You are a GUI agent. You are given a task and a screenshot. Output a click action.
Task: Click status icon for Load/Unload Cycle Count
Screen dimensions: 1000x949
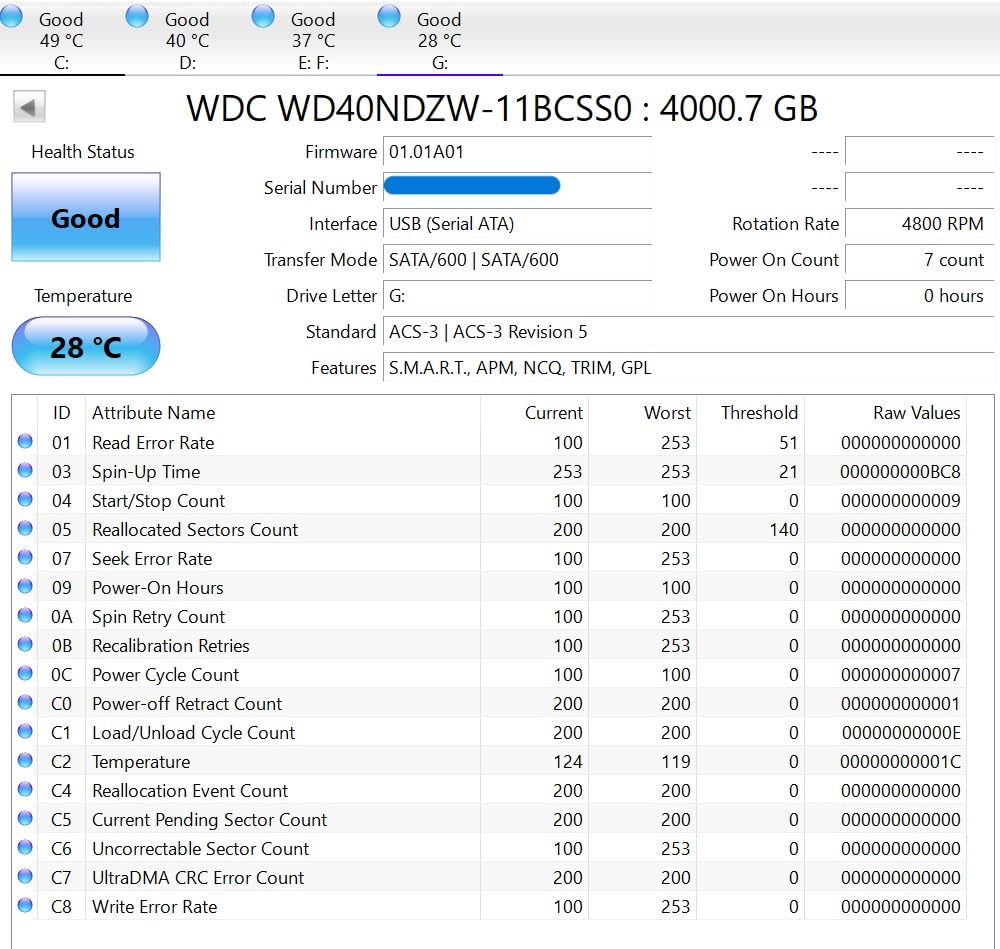pos(25,732)
